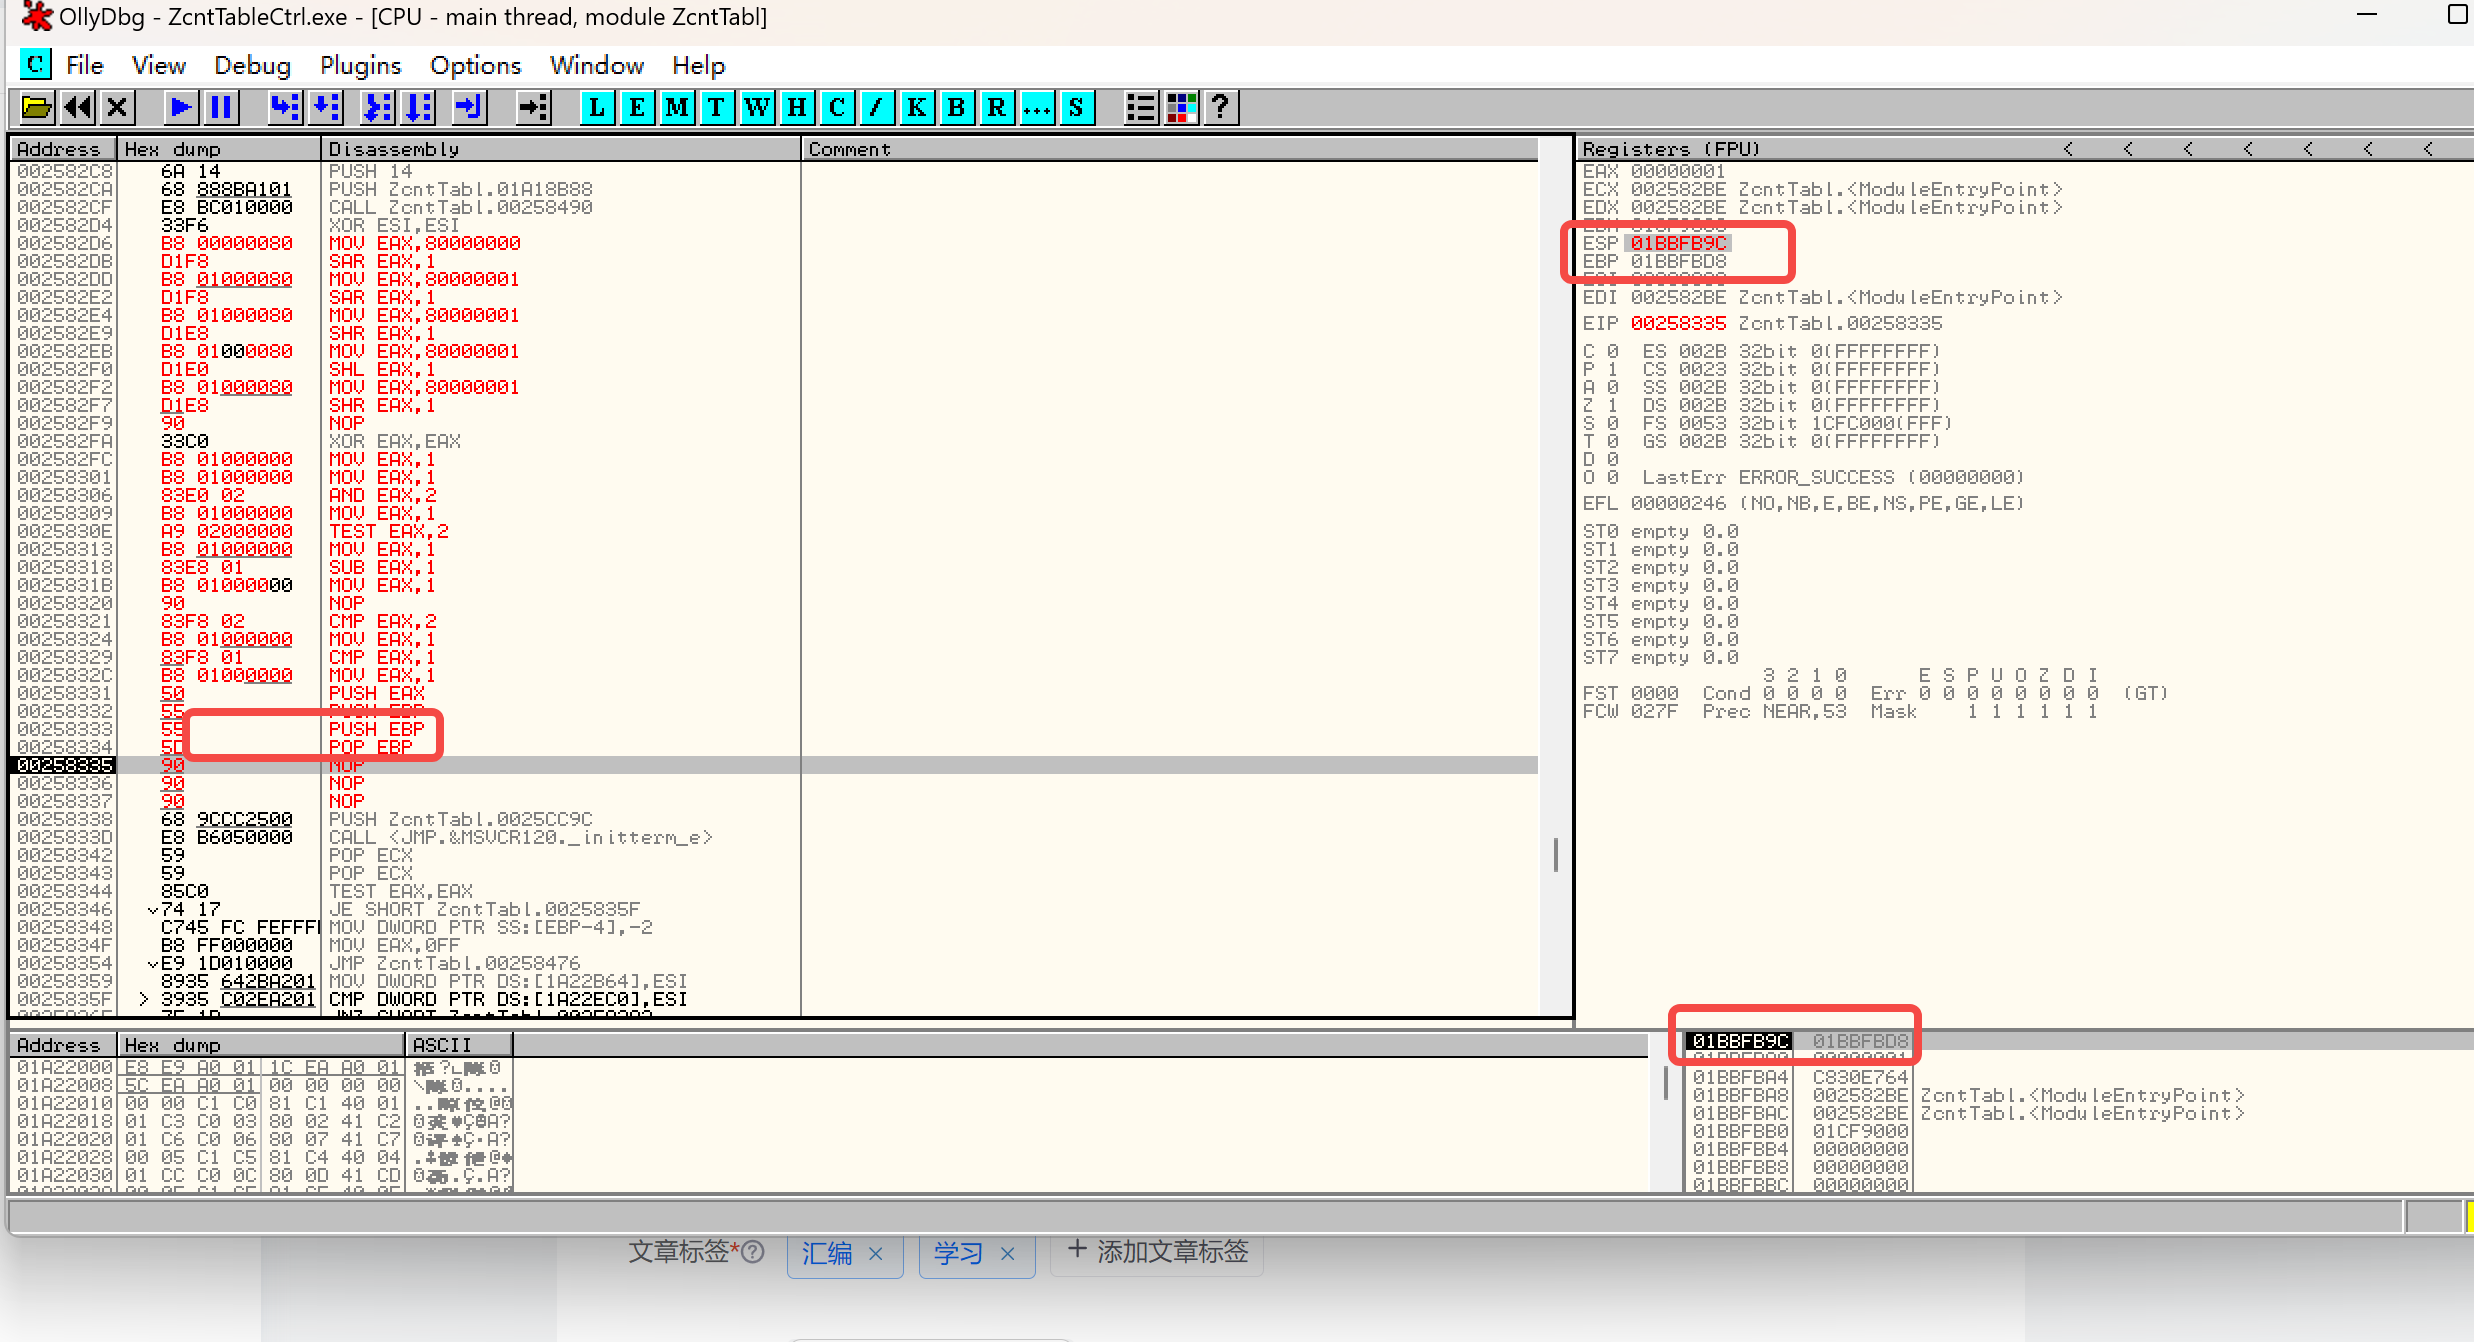Click the Comment column header
The width and height of the screenshot is (2474, 1342).
point(850,149)
